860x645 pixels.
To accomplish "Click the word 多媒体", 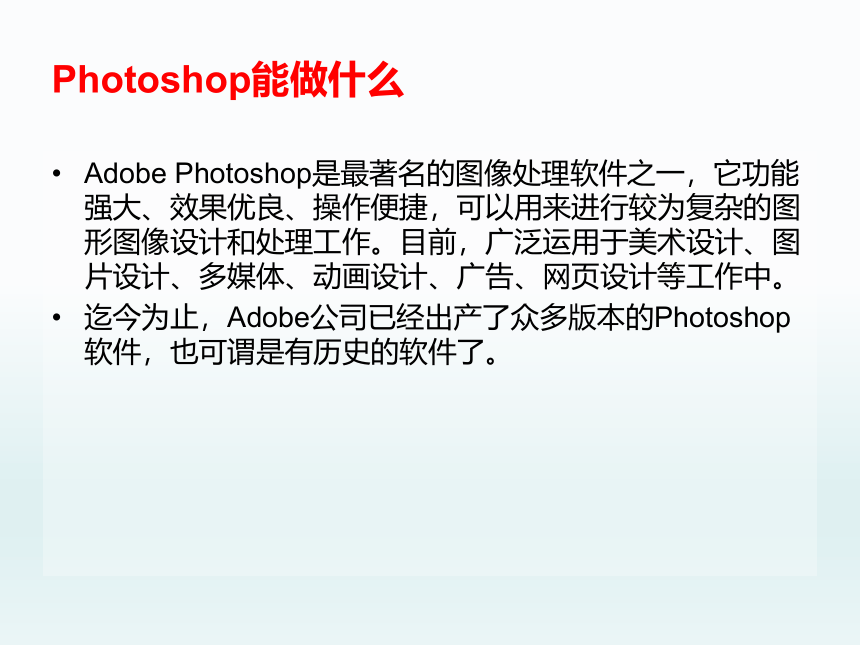I will point(241,276).
